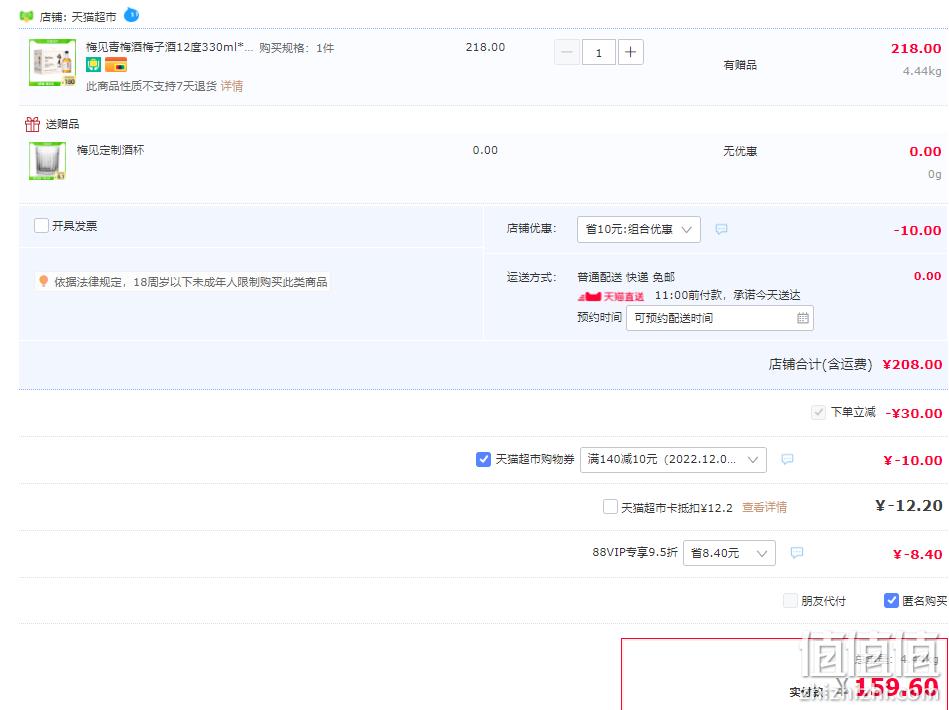The width and height of the screenshot is (949, 710).
Task: Click the 可预约配送时间 delivery time field
Action: click(x=720, y=318)
